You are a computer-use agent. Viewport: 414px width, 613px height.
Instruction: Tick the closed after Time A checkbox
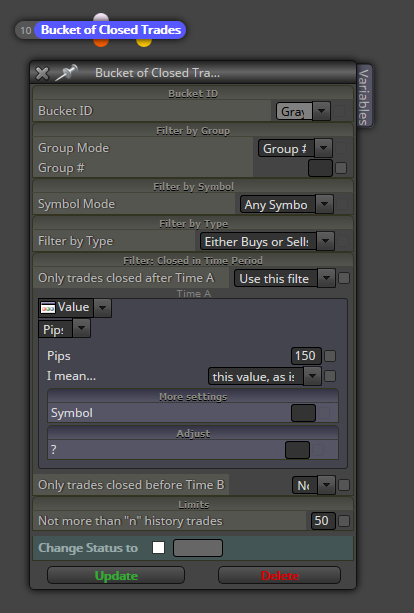point(344,278)
